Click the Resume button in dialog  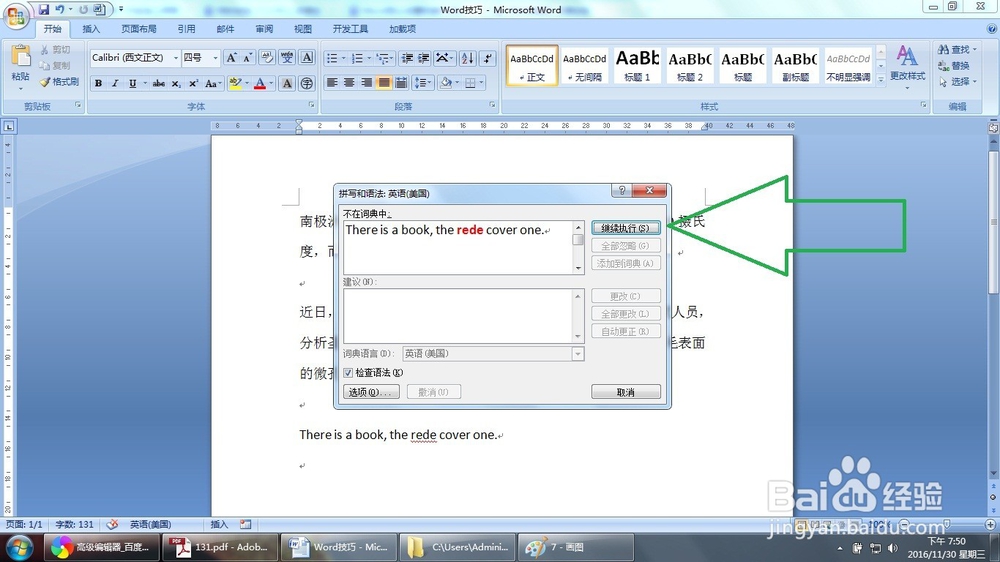(626, 228)
